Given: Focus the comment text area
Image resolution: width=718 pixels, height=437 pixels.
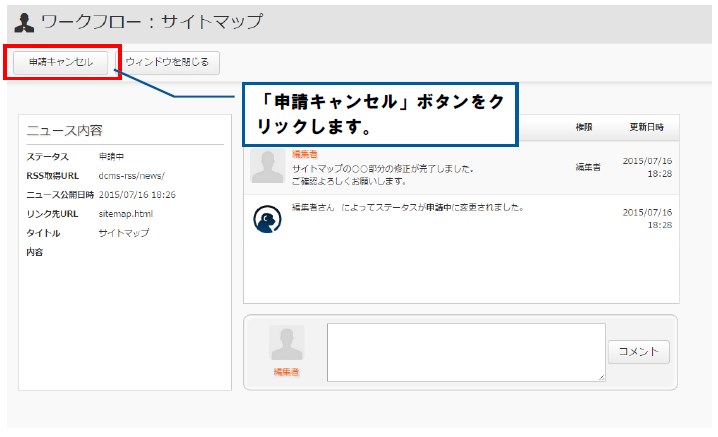Looking at the screenshot, I should coord(466,352).
